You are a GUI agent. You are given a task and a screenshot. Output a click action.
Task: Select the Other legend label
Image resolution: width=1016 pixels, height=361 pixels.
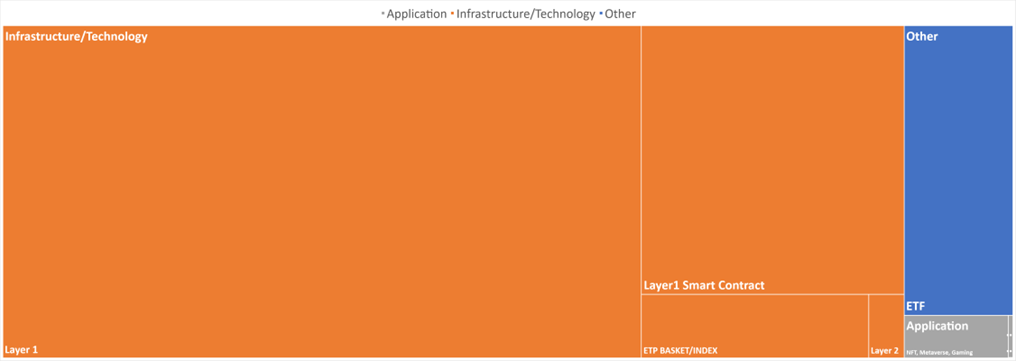620,14
